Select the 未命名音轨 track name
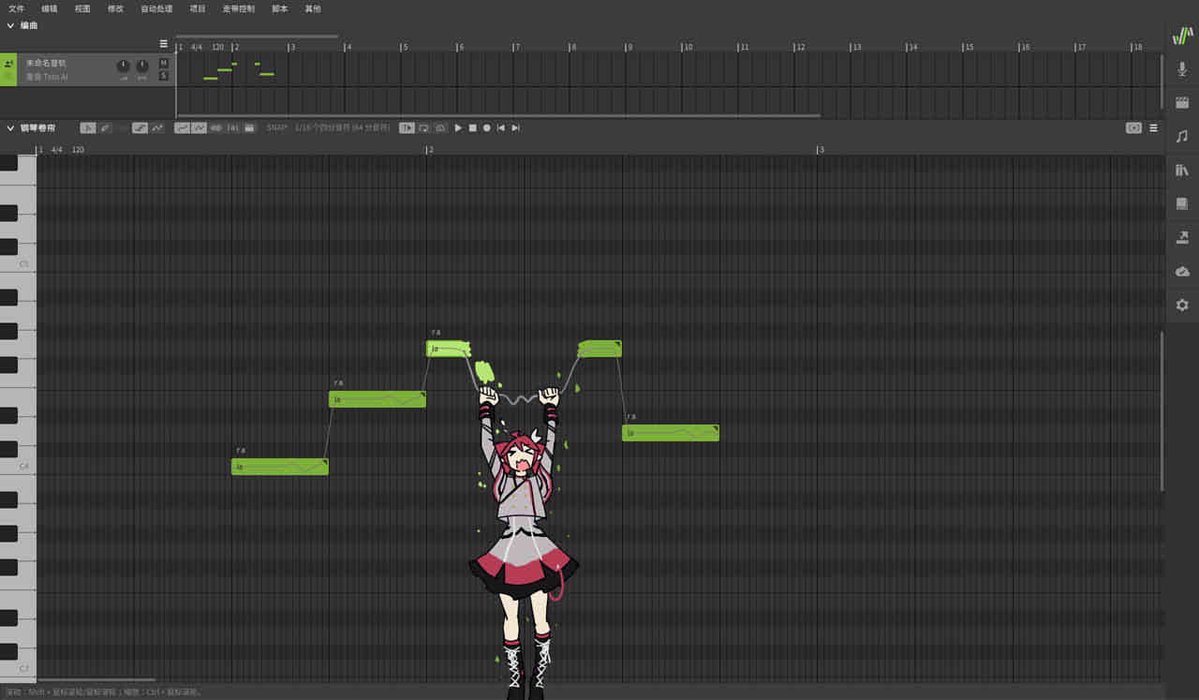Screen dimensions: 1199x700 (x=46, y=63)
